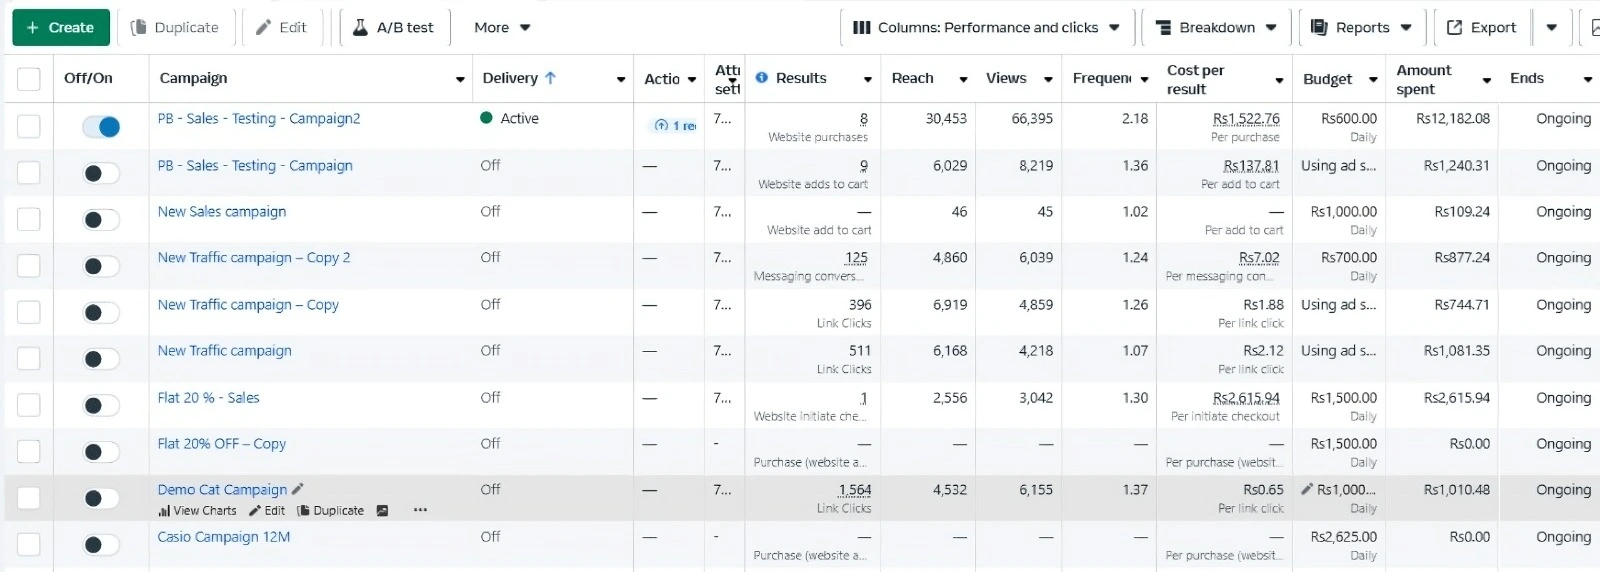
Task: Open the Columns: Performance and clicks dropdown
Action: point(985,28)
